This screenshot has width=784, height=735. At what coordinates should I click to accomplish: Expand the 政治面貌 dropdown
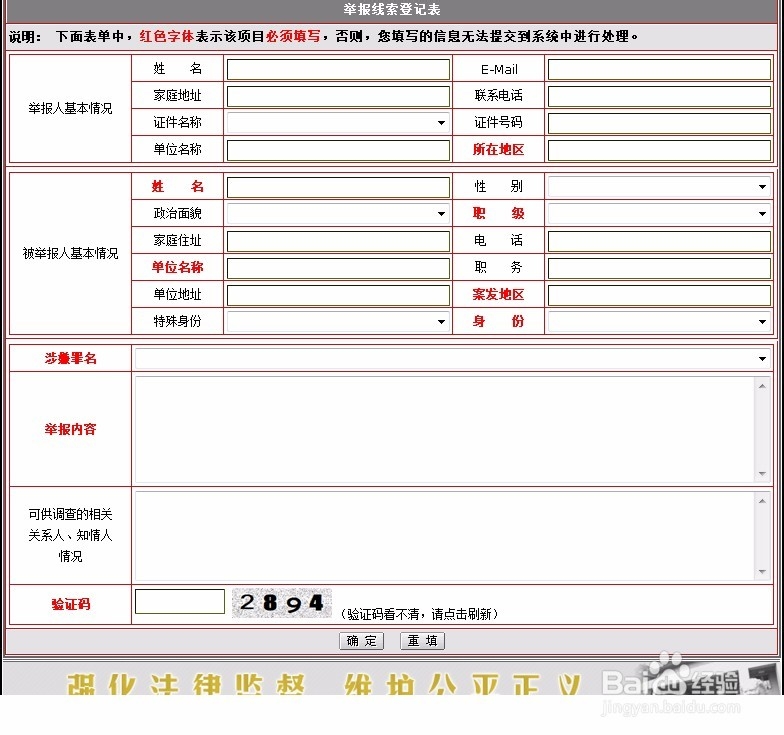[338, 214]
